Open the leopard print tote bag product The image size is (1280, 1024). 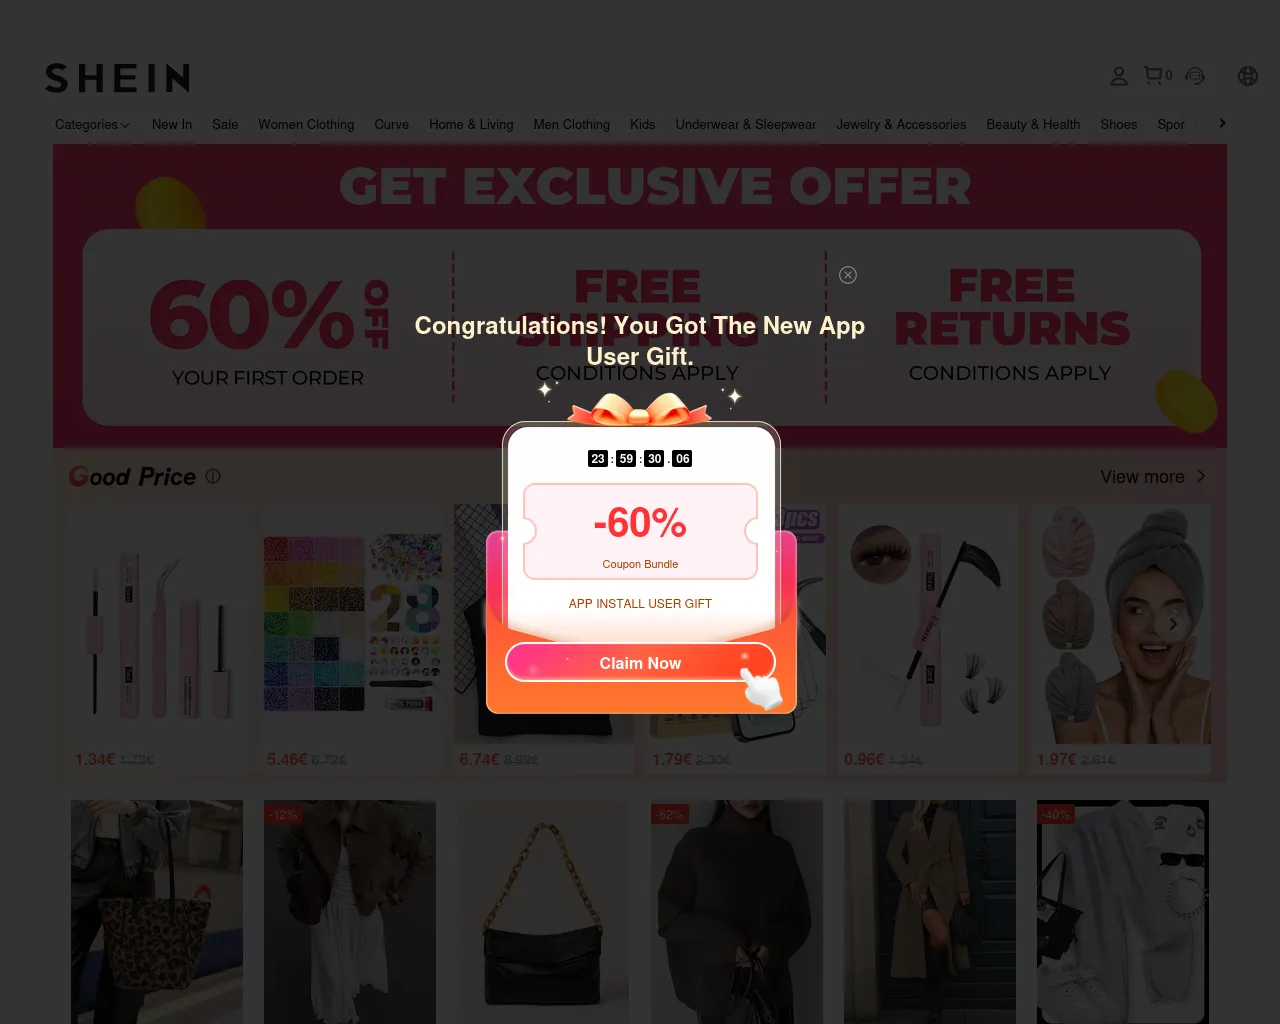157,912
